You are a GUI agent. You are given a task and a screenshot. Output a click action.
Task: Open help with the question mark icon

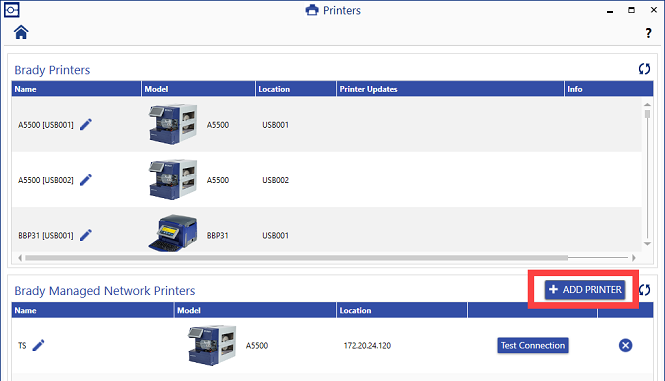(x=648, y=33)
